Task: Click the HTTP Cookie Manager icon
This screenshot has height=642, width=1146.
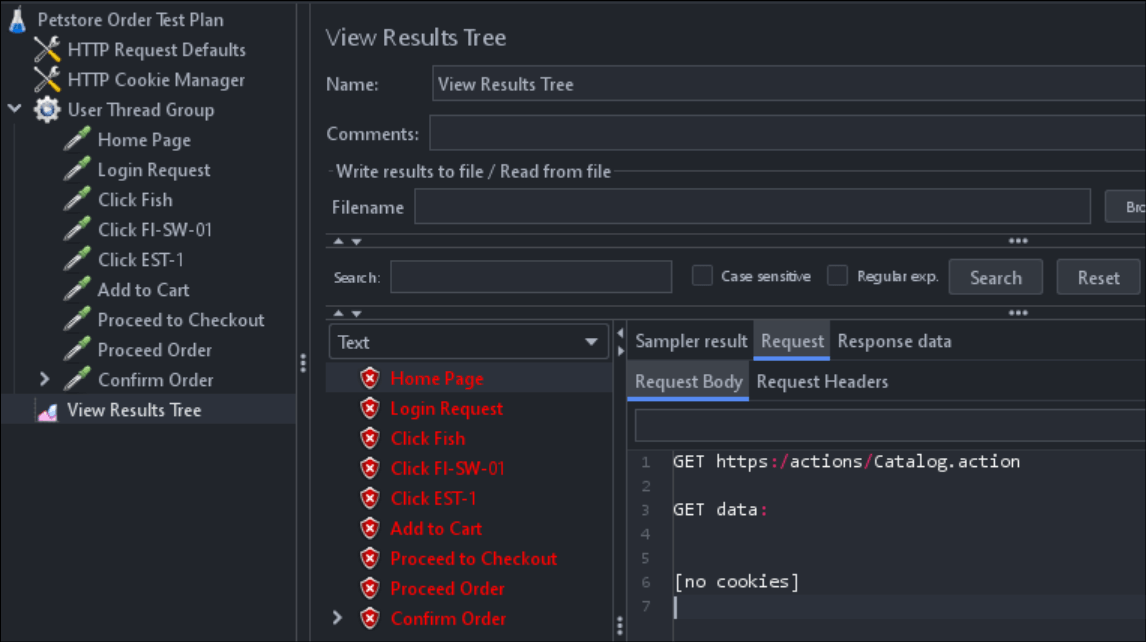Action: pyautogui.click(x=47, y=79)
